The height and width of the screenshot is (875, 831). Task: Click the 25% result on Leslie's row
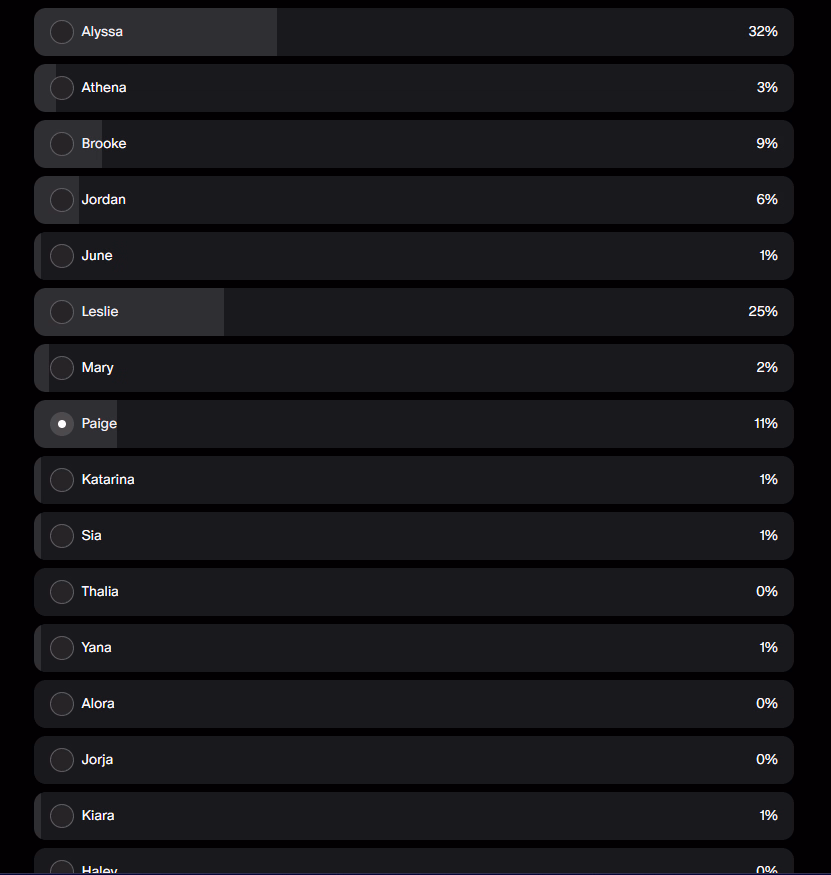(762, 312)
